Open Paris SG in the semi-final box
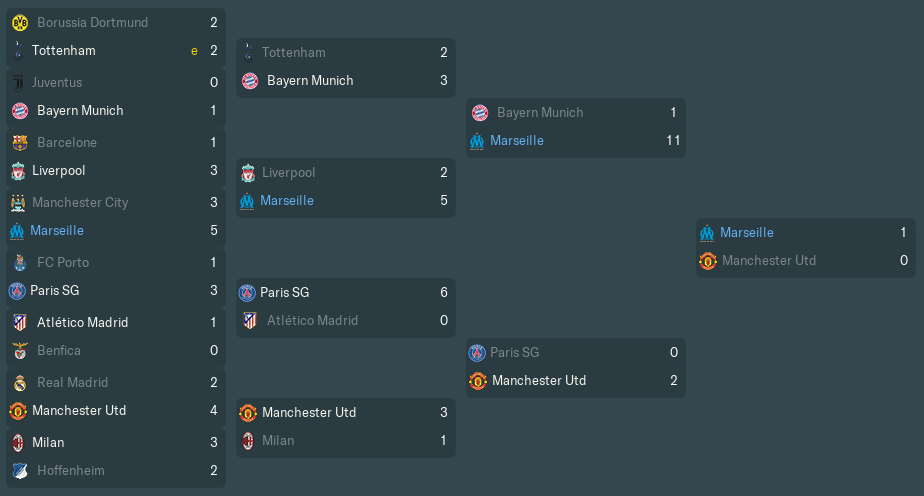 tap(514, 352)
